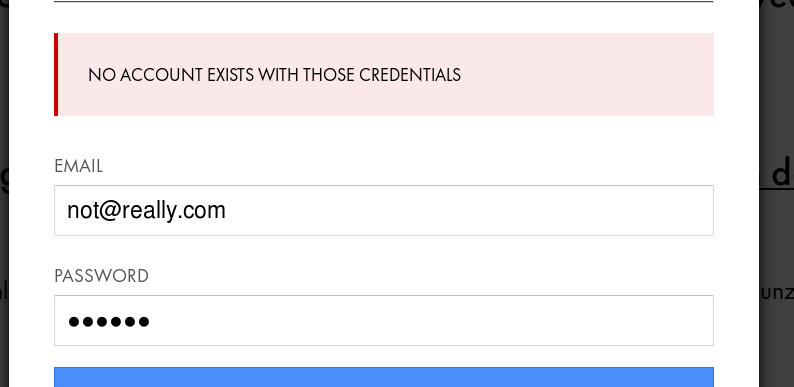
Task: Click white modal area between email and password
Action: pyautogui.click(x=384, y=251)
